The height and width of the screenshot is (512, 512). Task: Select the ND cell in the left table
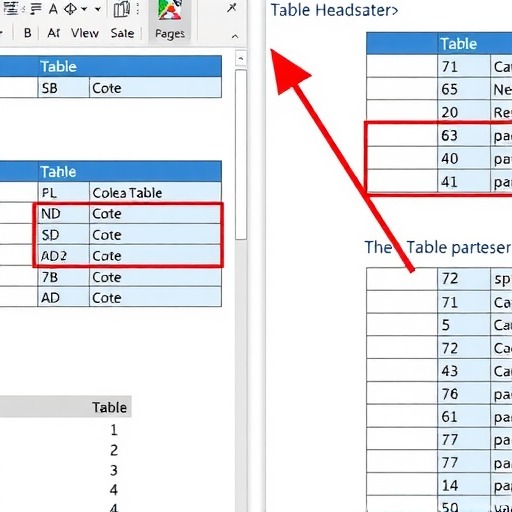point(64,214)
